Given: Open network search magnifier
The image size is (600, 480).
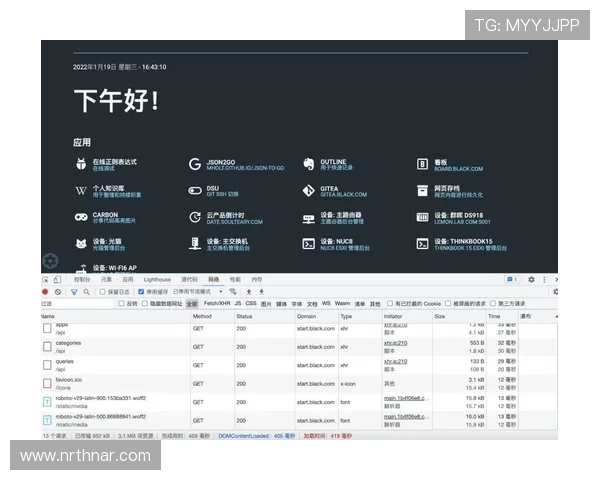Looking at the screenshot, I should [x=86, y=292].
